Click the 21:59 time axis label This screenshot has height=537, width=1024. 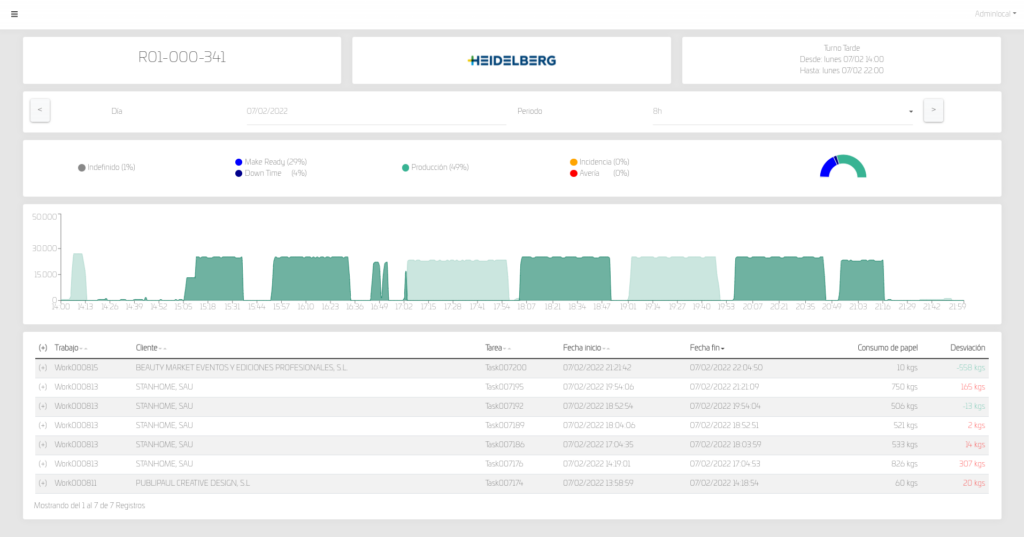coord(957,306)
